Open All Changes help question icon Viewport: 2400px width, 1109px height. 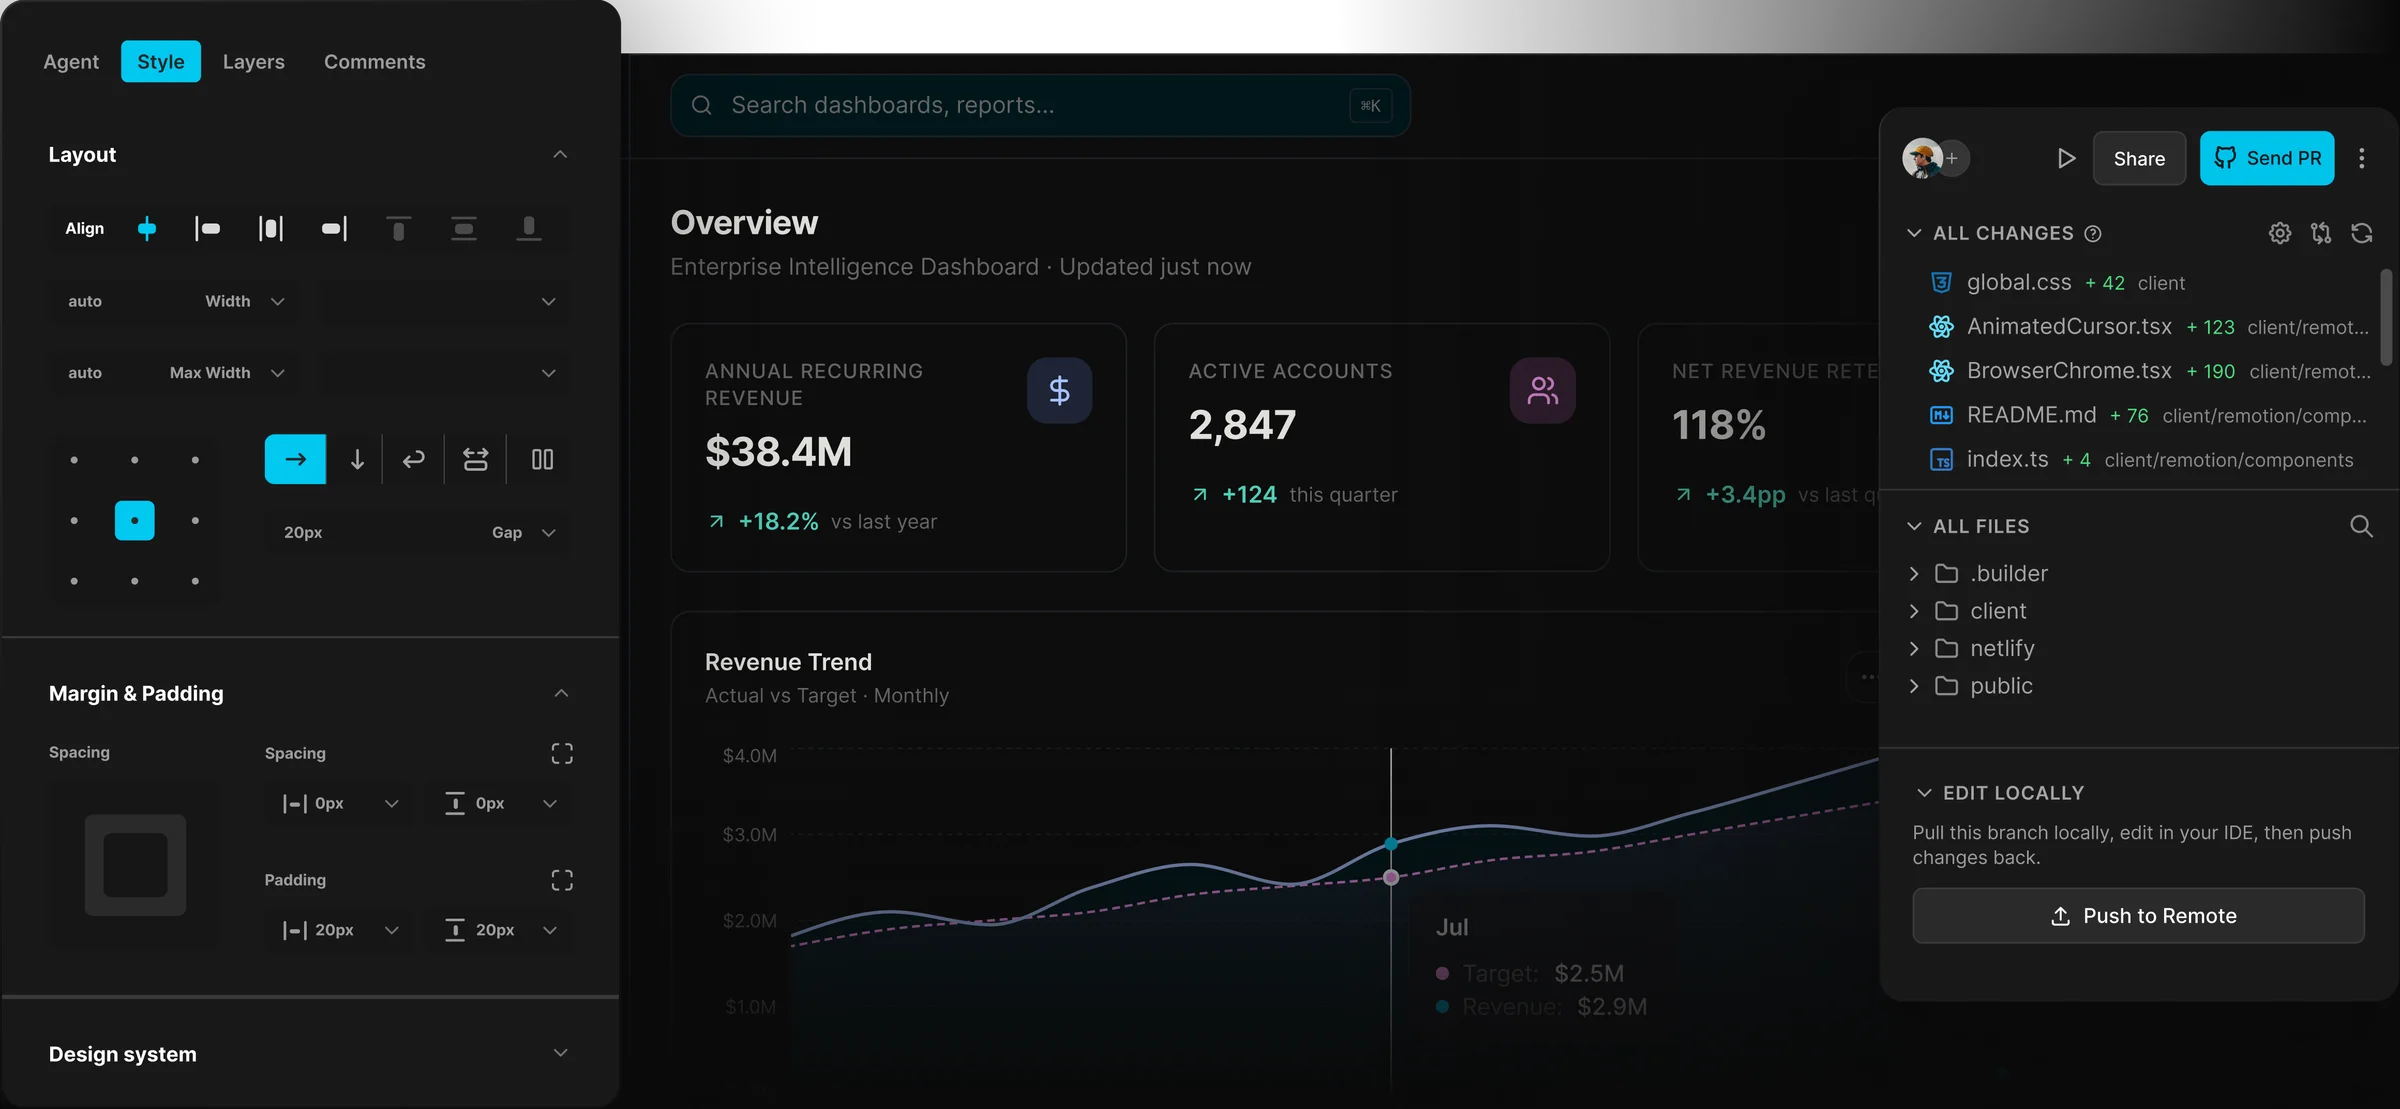coord(2092,233)
